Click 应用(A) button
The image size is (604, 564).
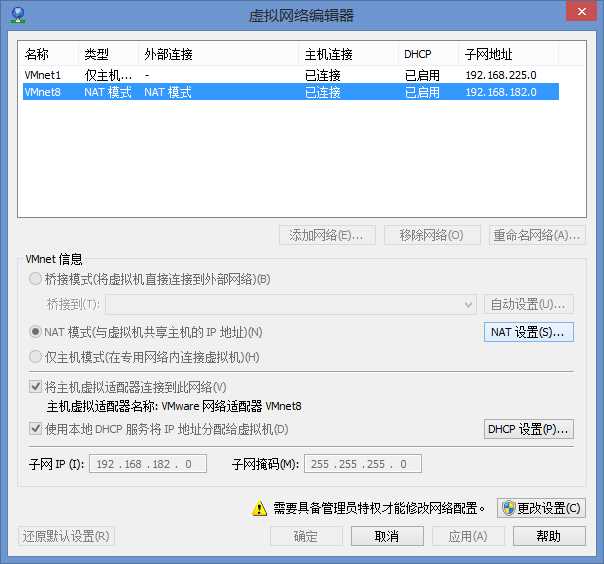[x=468, y=536]
